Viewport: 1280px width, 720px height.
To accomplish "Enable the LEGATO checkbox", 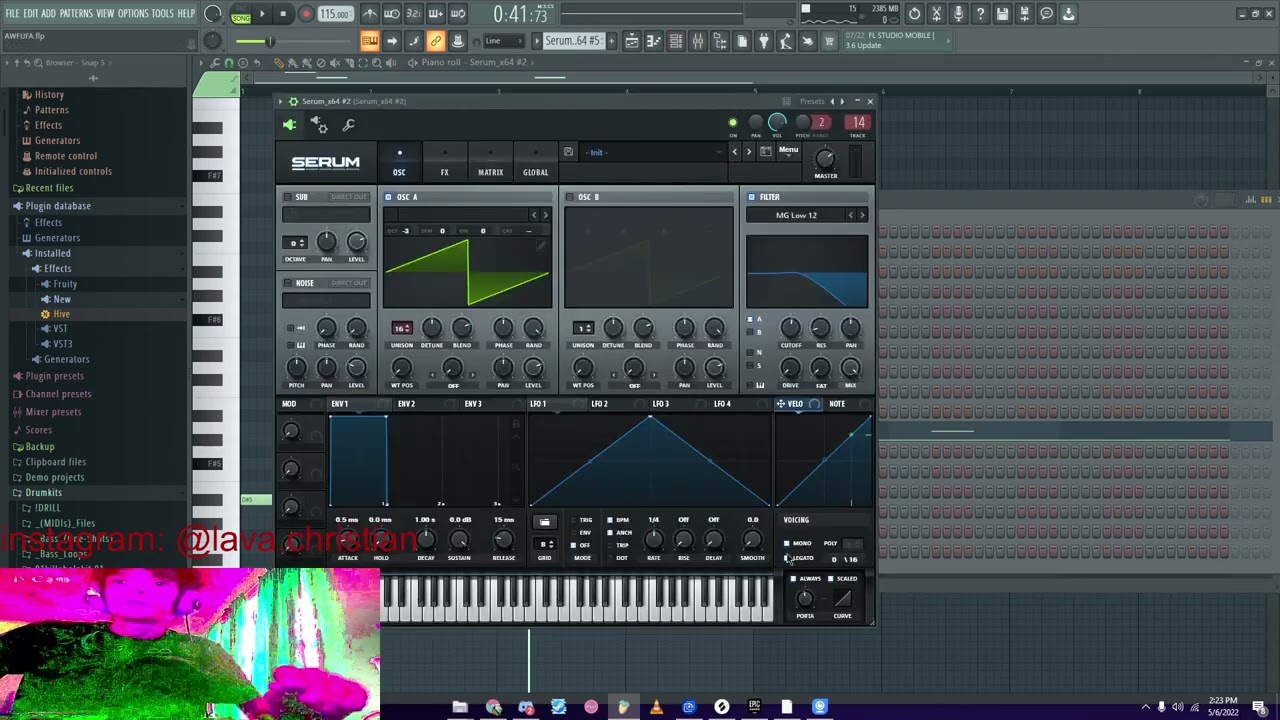I will pos(787,557).
